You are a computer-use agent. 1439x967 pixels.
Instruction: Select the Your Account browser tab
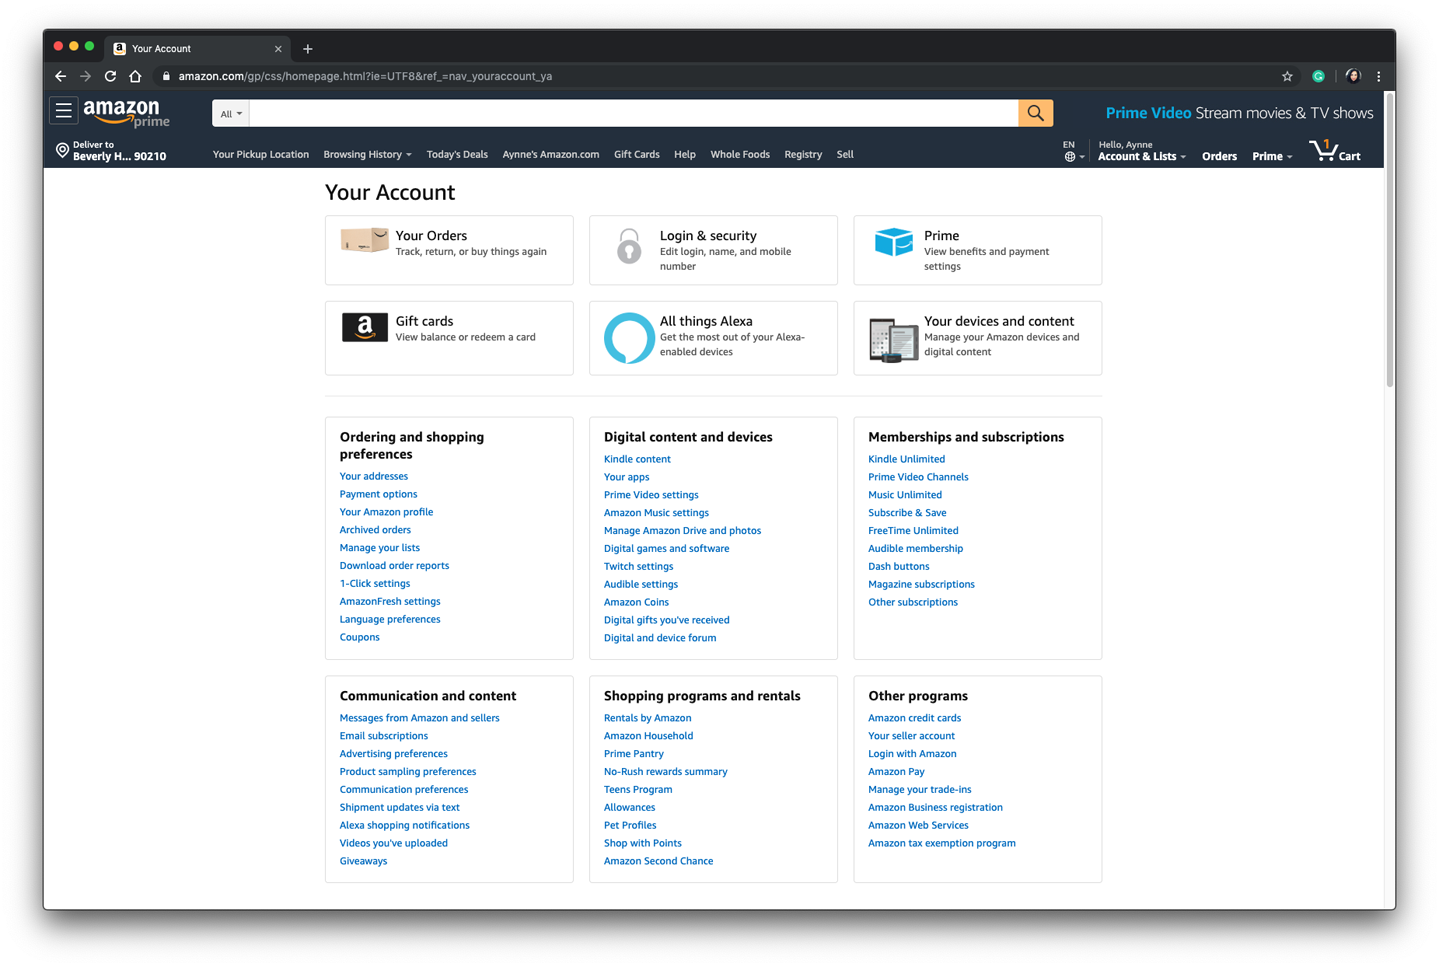click(x=198, y=48)
